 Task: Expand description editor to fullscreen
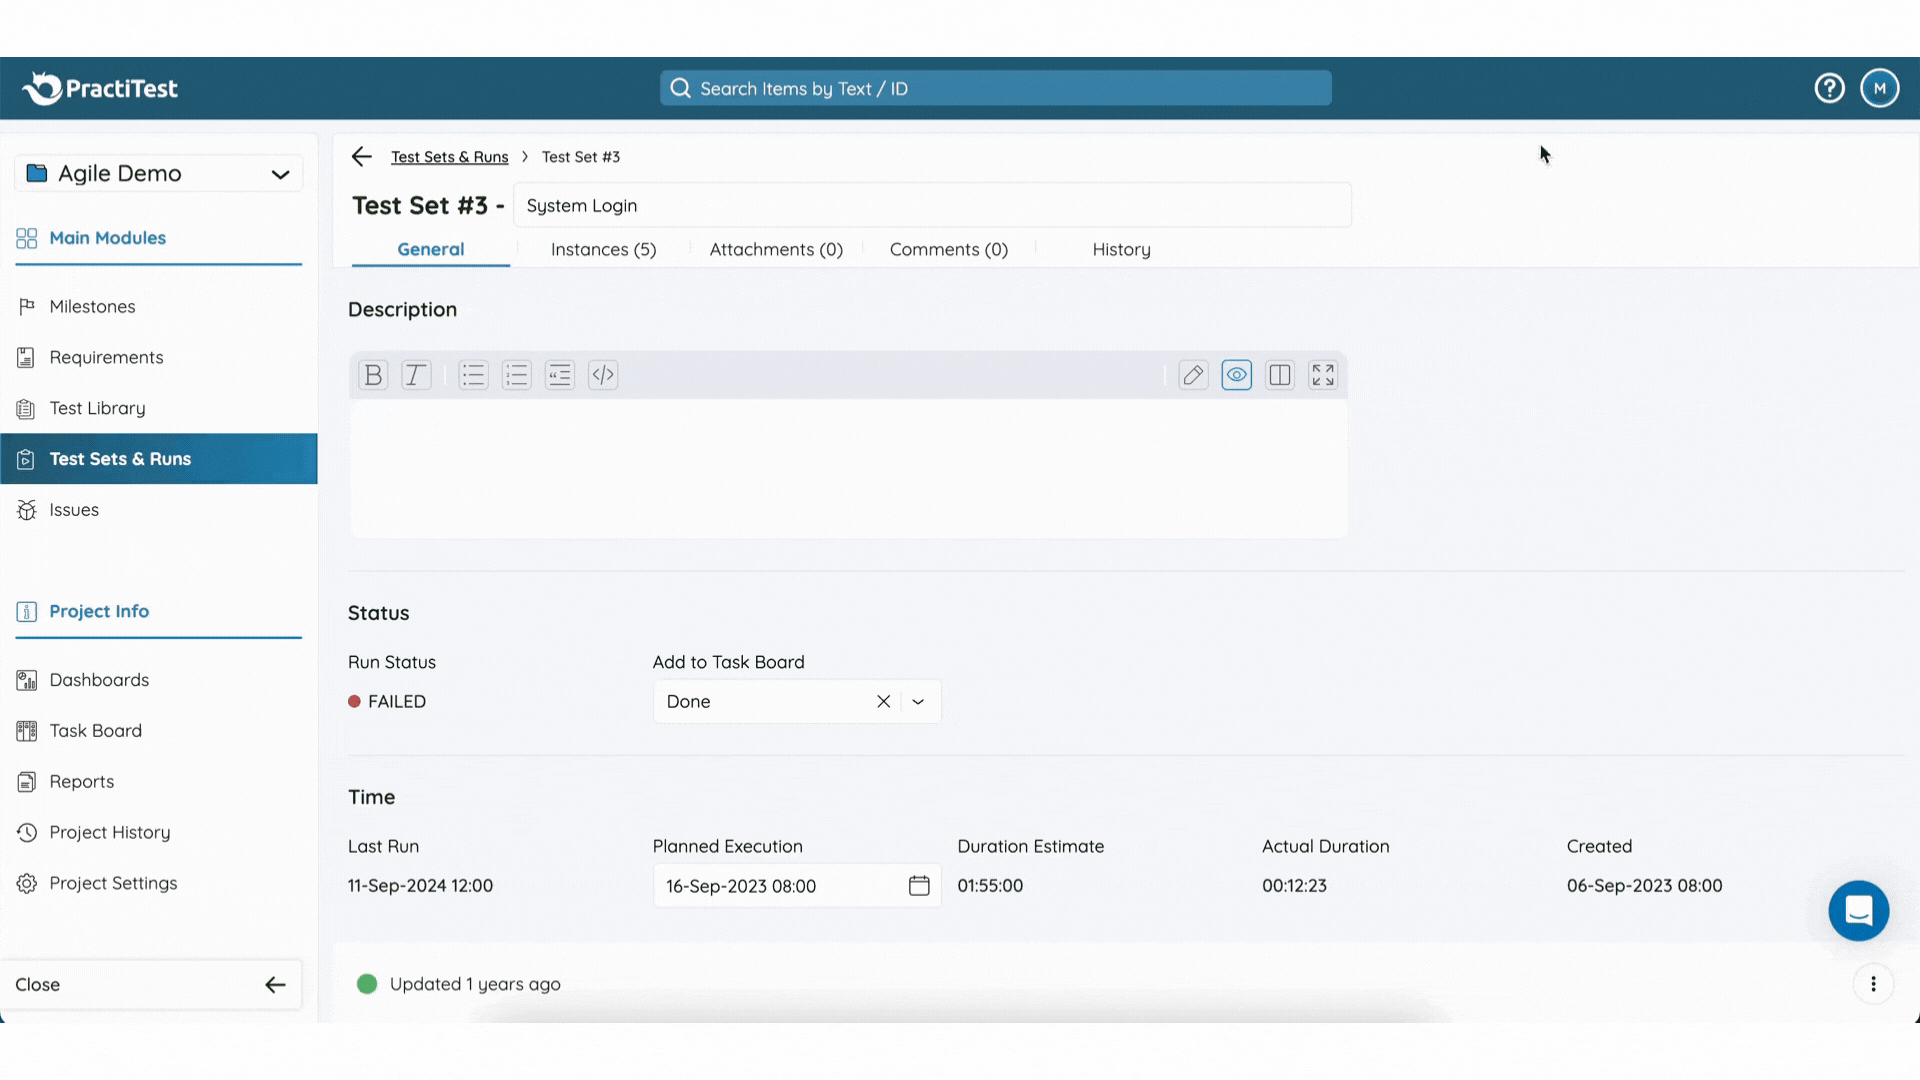click(x=1322, y=374)
